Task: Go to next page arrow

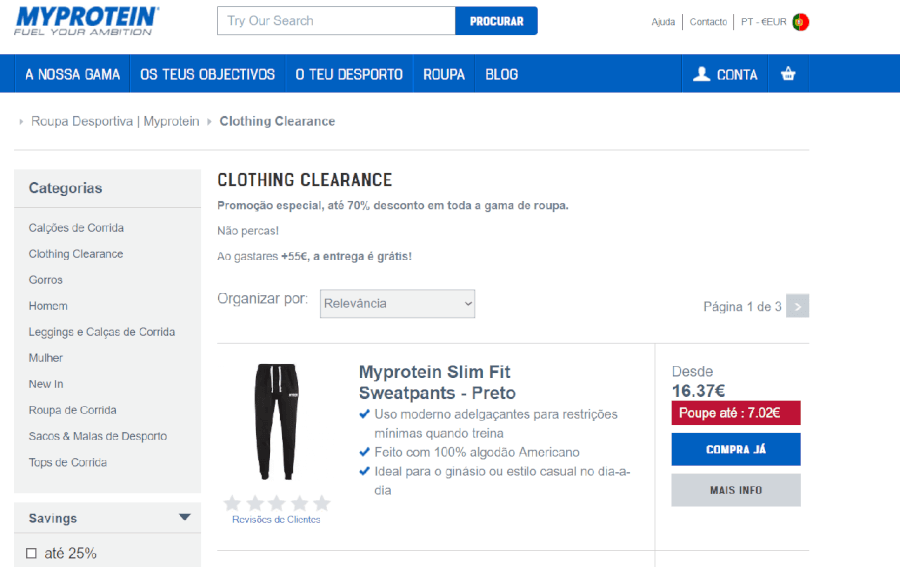Action: pyautogui.click(x=797, y=306)
